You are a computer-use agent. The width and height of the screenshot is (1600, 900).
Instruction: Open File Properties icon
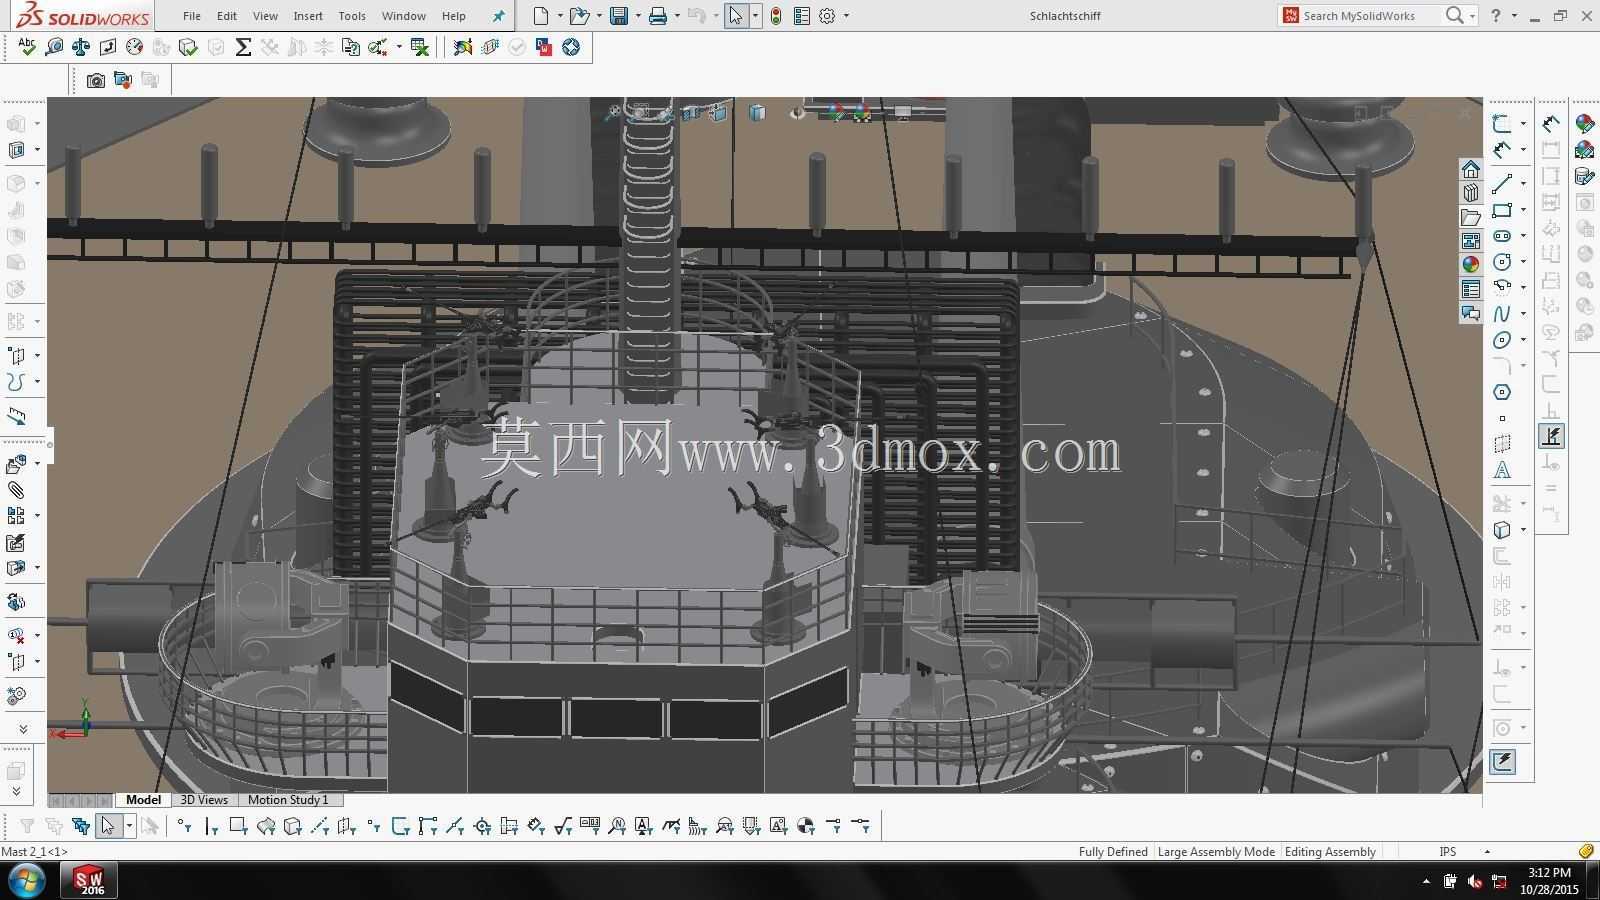click(x=802, y=16)
